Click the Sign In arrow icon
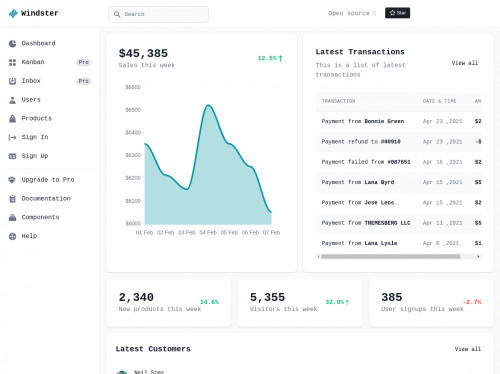500x374 pixels. click(12, 137)
